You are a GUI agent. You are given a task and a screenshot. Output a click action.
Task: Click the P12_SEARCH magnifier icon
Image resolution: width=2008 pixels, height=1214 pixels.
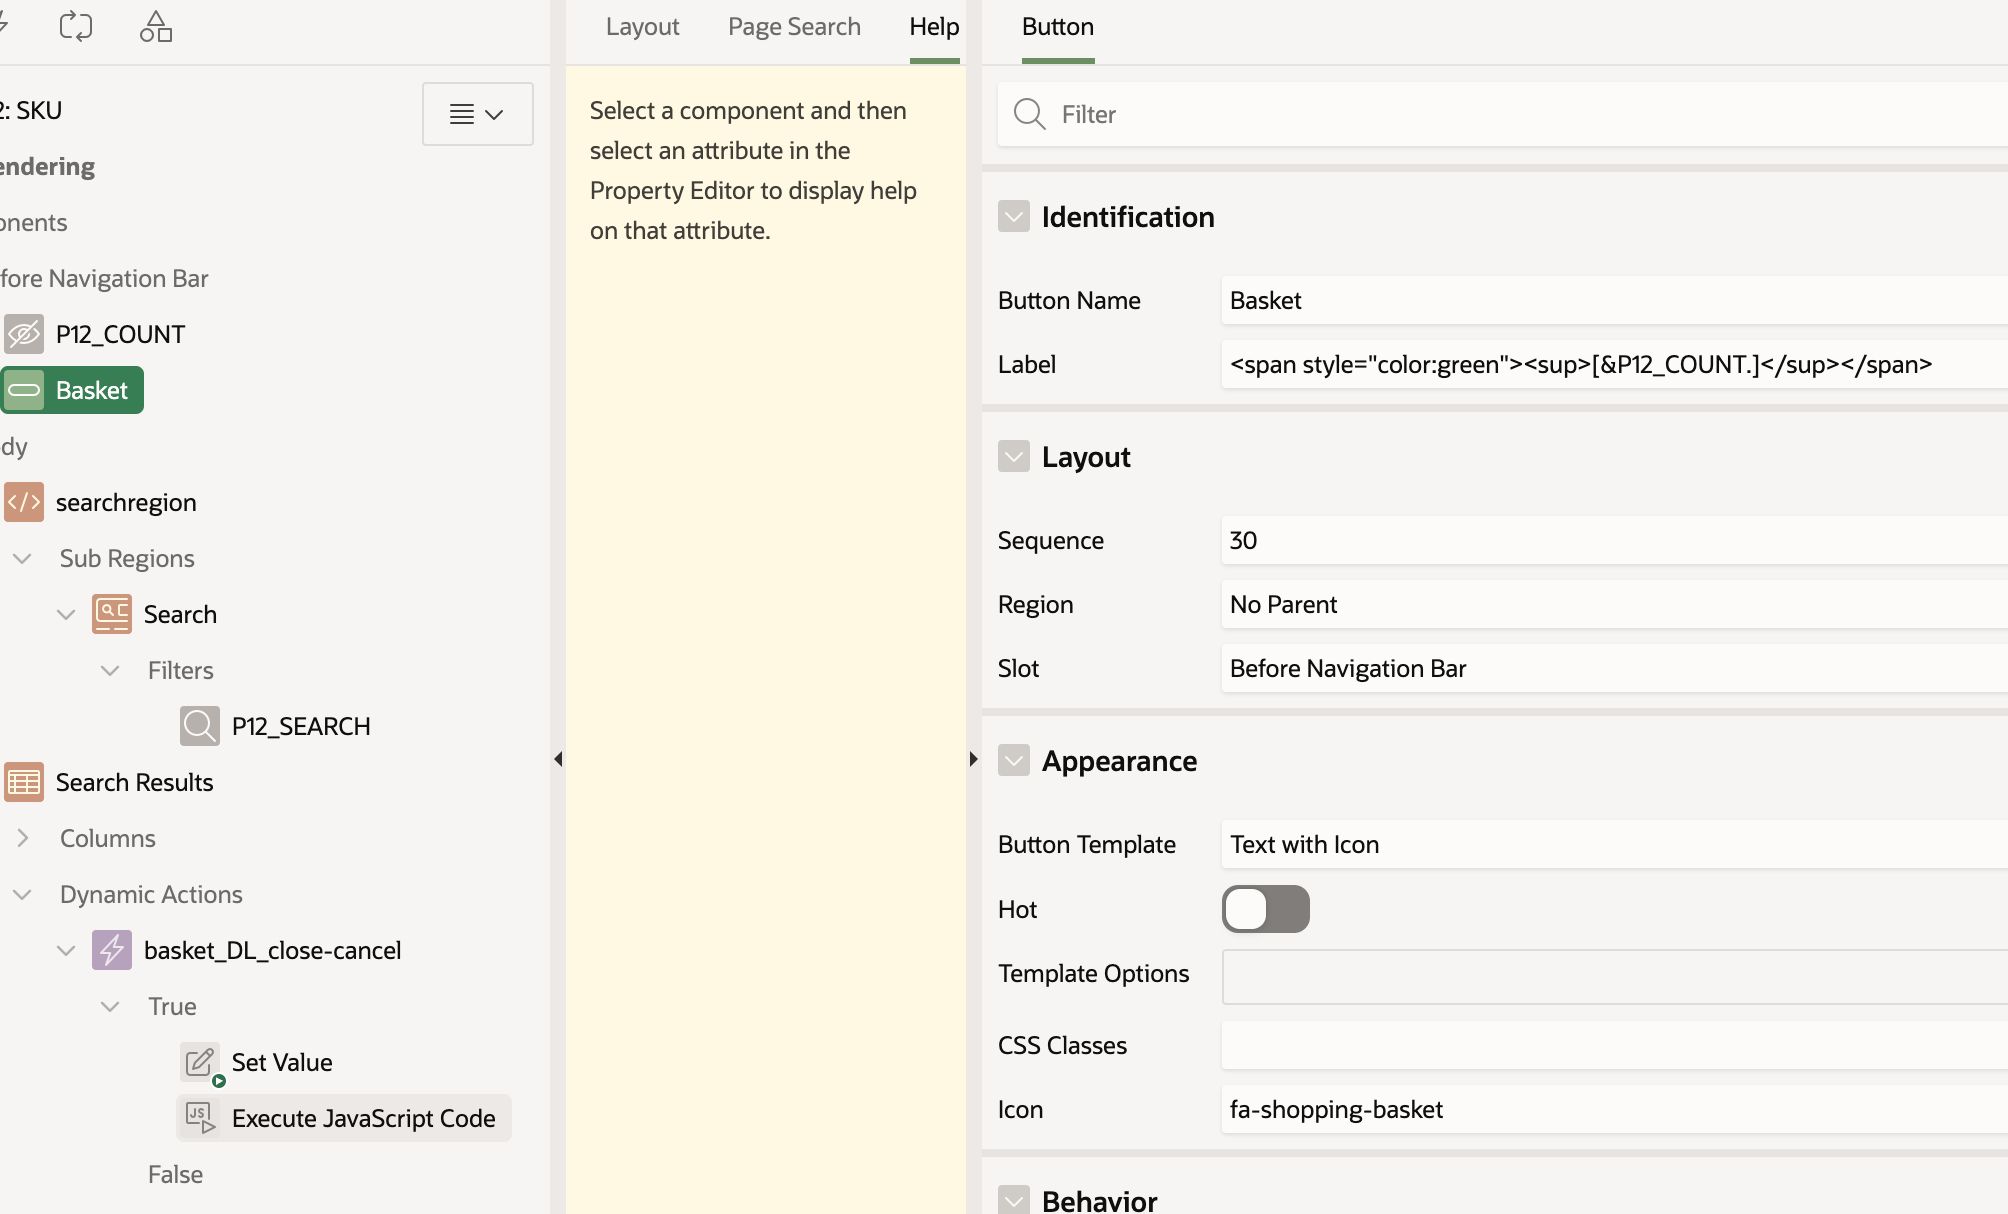[200, 726]
